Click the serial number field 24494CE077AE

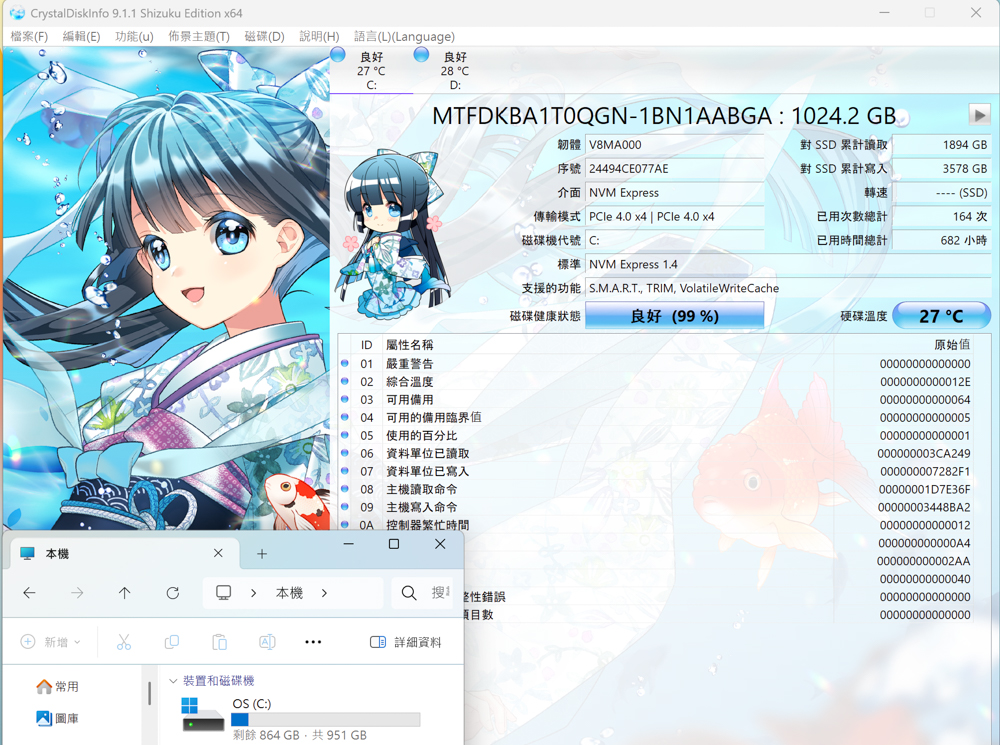[675, 168]
